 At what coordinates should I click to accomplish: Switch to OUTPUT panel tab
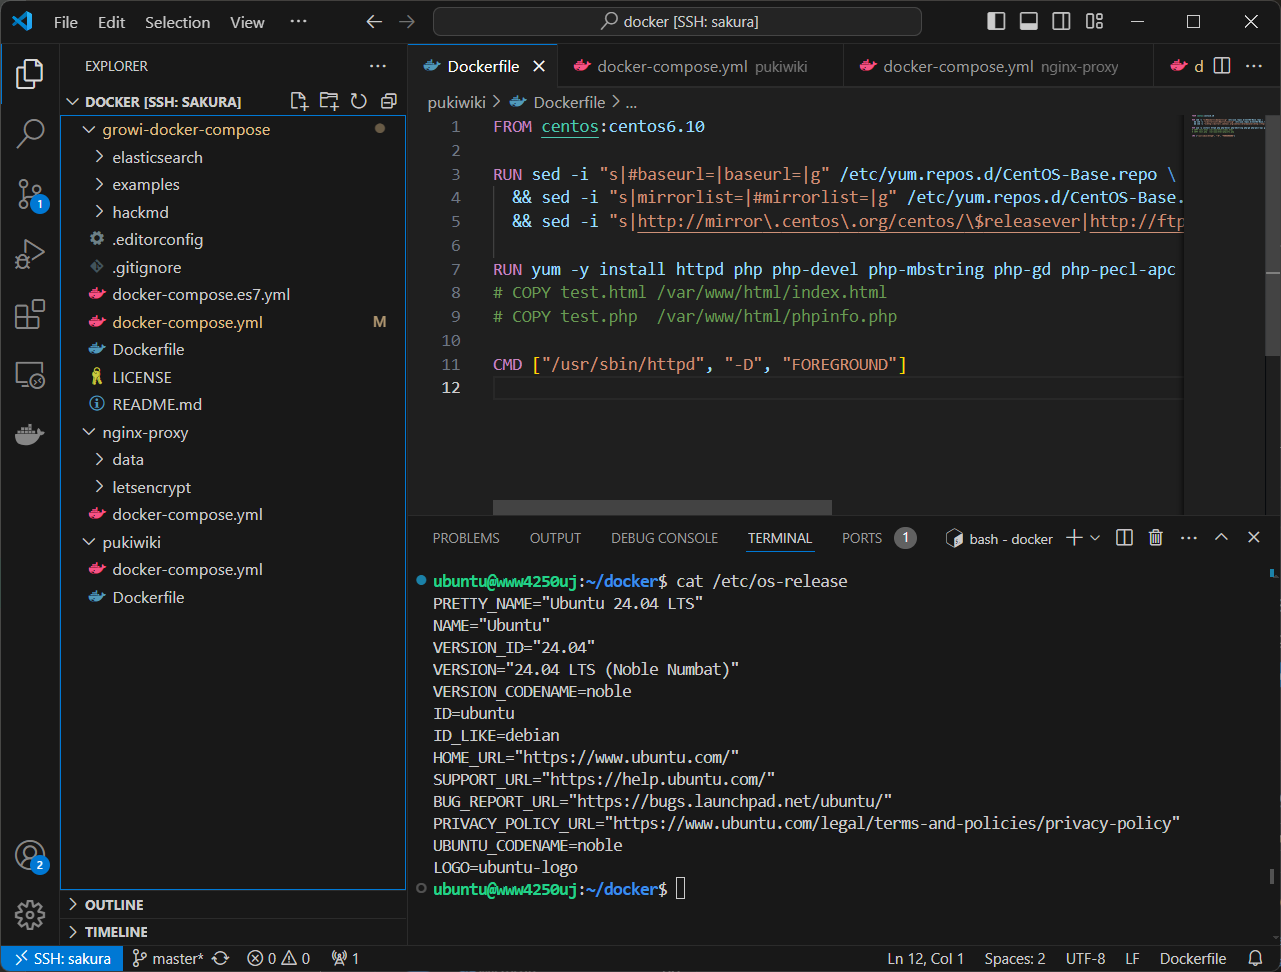point(555,538)
